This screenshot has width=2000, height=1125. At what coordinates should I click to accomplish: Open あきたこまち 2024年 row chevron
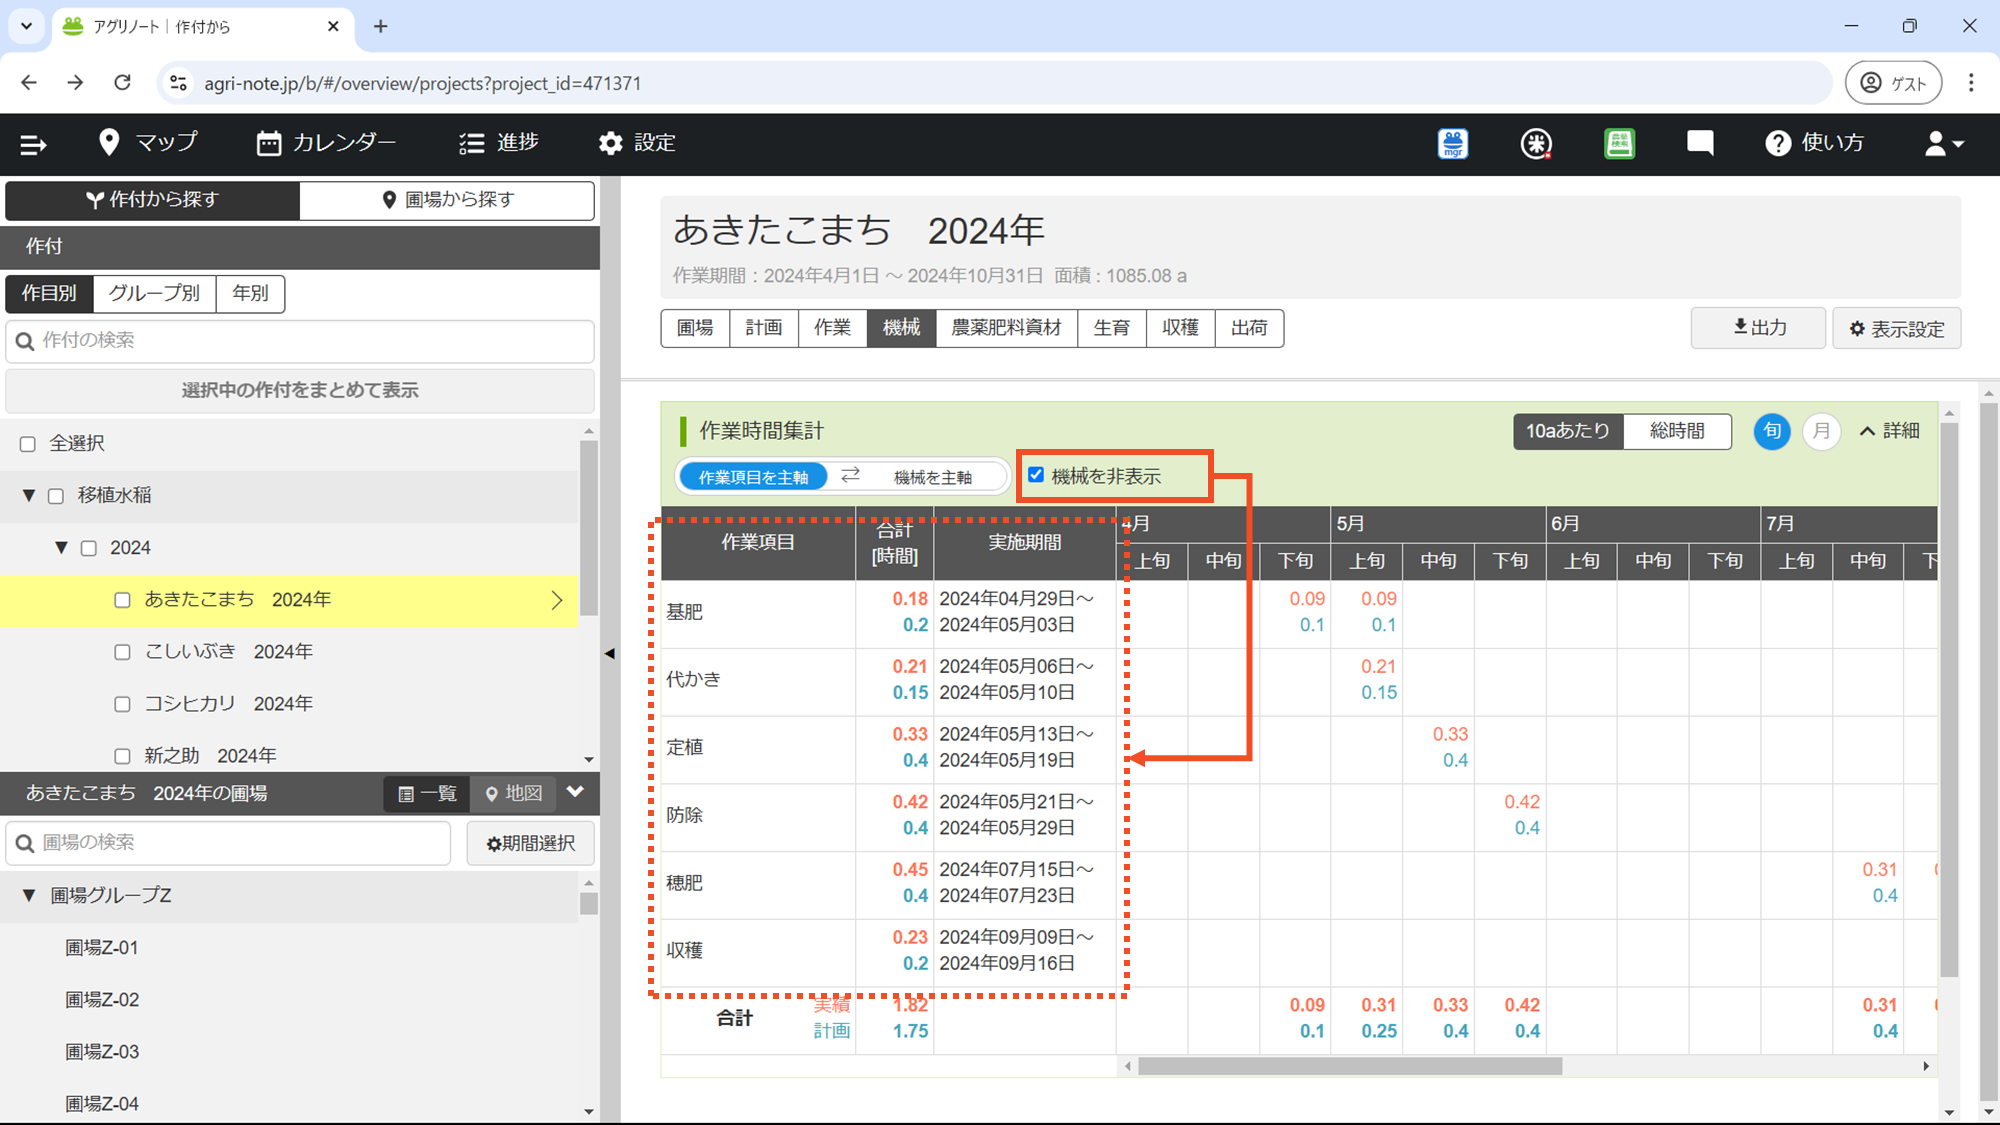tap(557, 600)
